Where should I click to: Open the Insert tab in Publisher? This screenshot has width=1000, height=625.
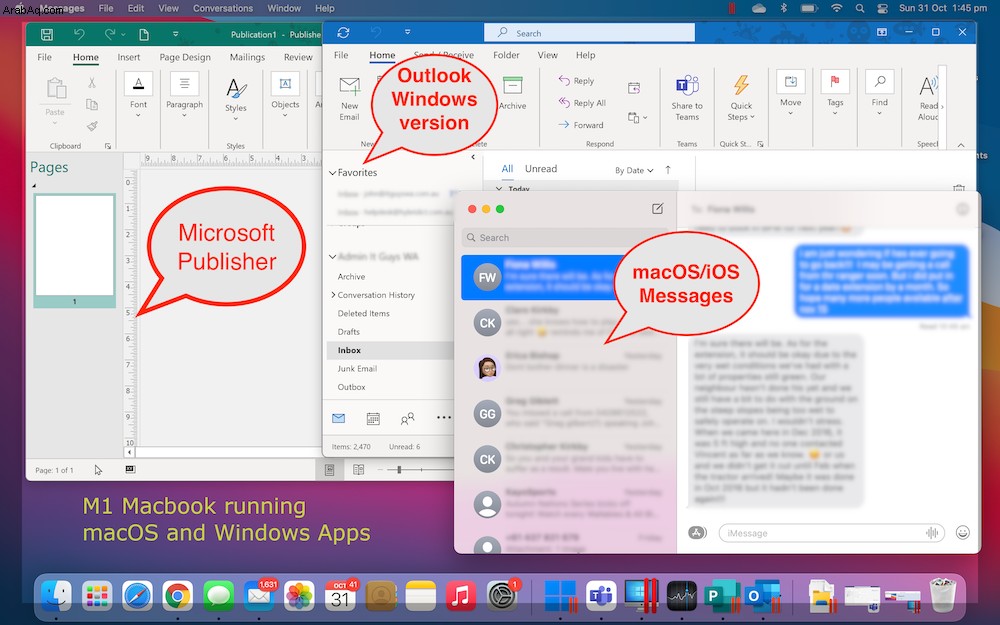click(x=129, y=57)
